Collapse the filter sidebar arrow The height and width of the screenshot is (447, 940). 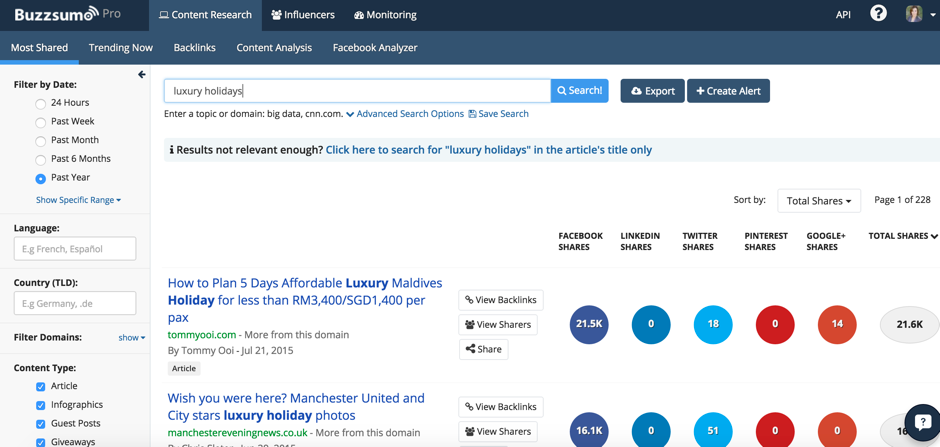[141, 74]
